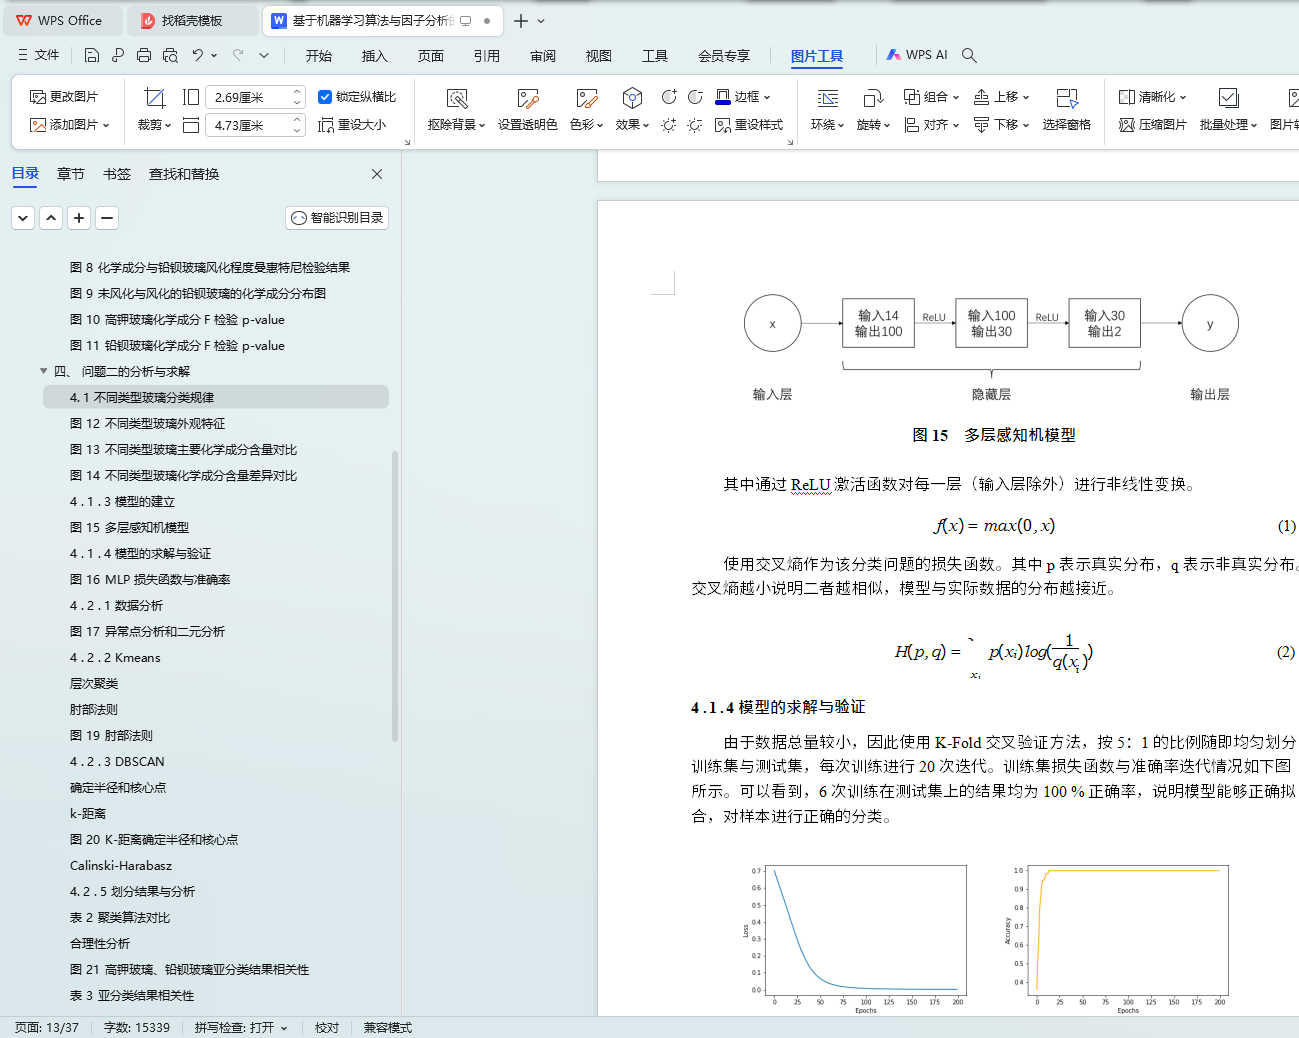Click the WPS Office home tab

[62, 21]
